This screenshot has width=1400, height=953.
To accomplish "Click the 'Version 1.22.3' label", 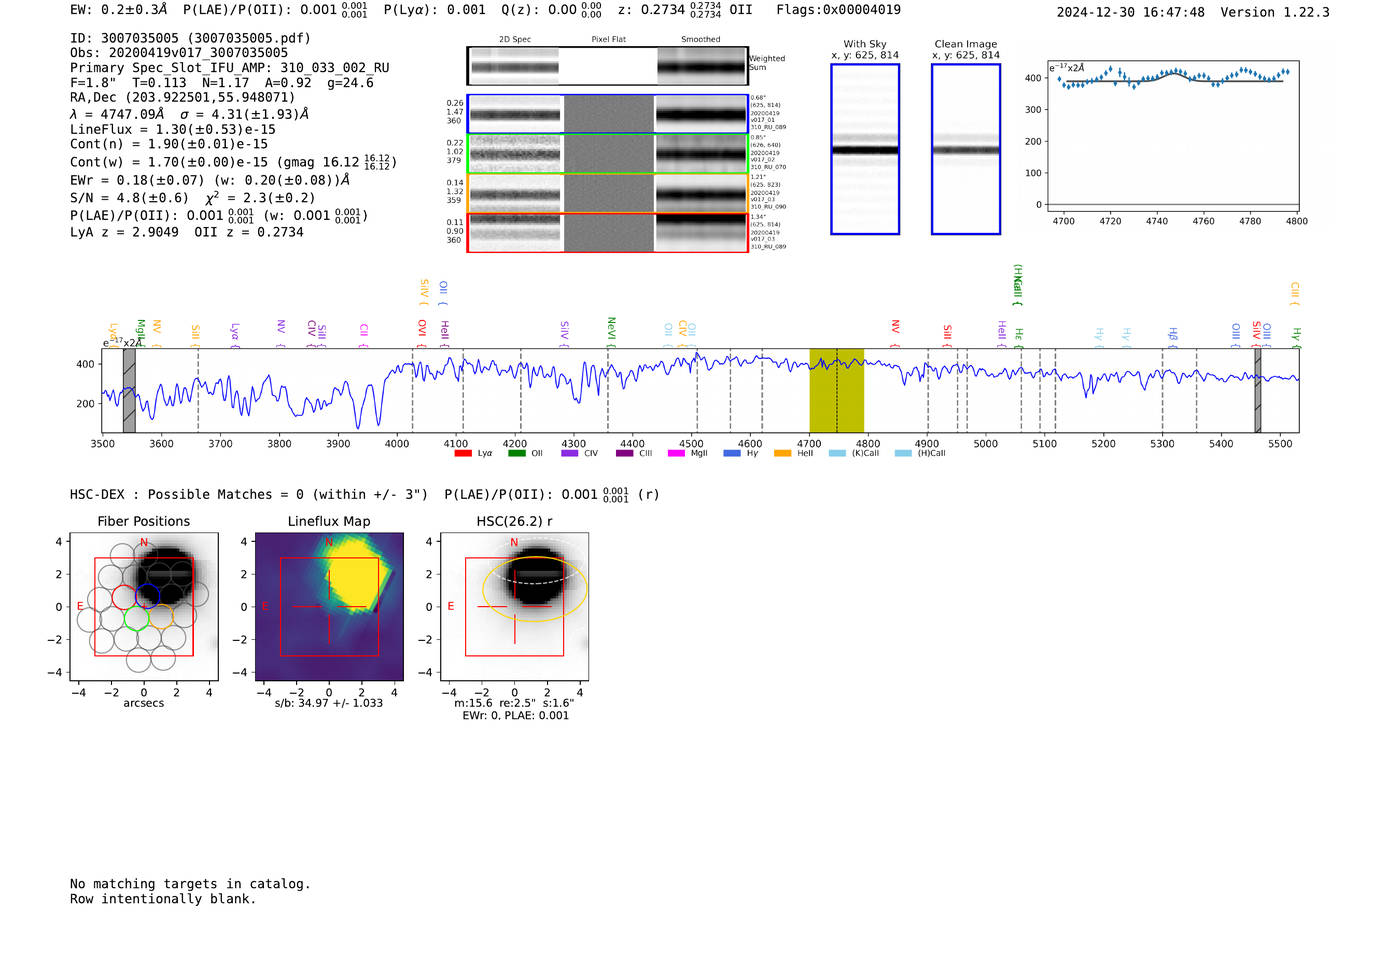I will [1275, 12].
